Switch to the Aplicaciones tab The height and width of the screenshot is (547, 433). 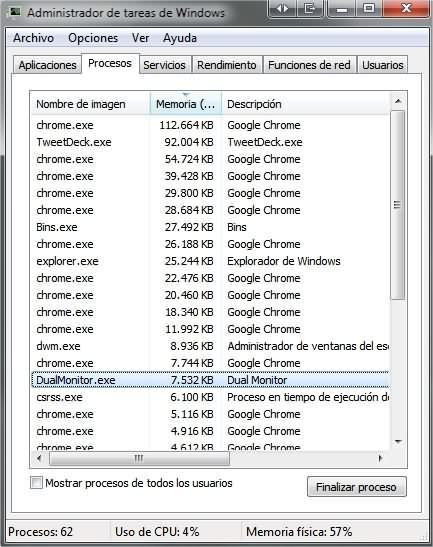click(x=47, y=65)
